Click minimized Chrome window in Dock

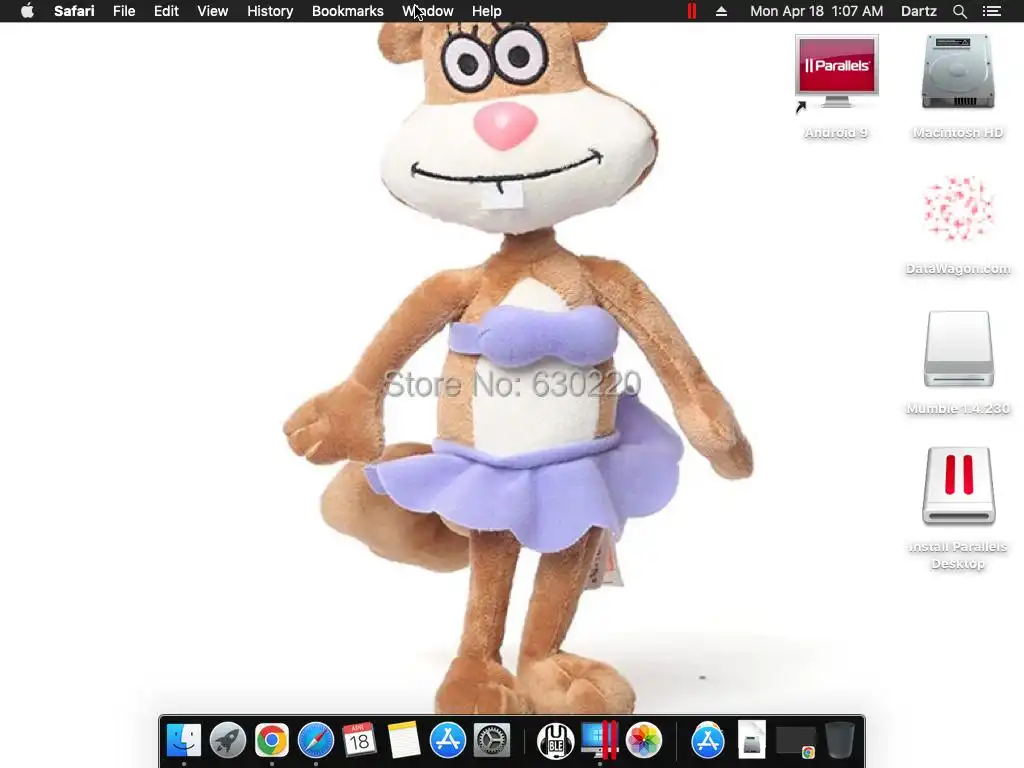795,741
